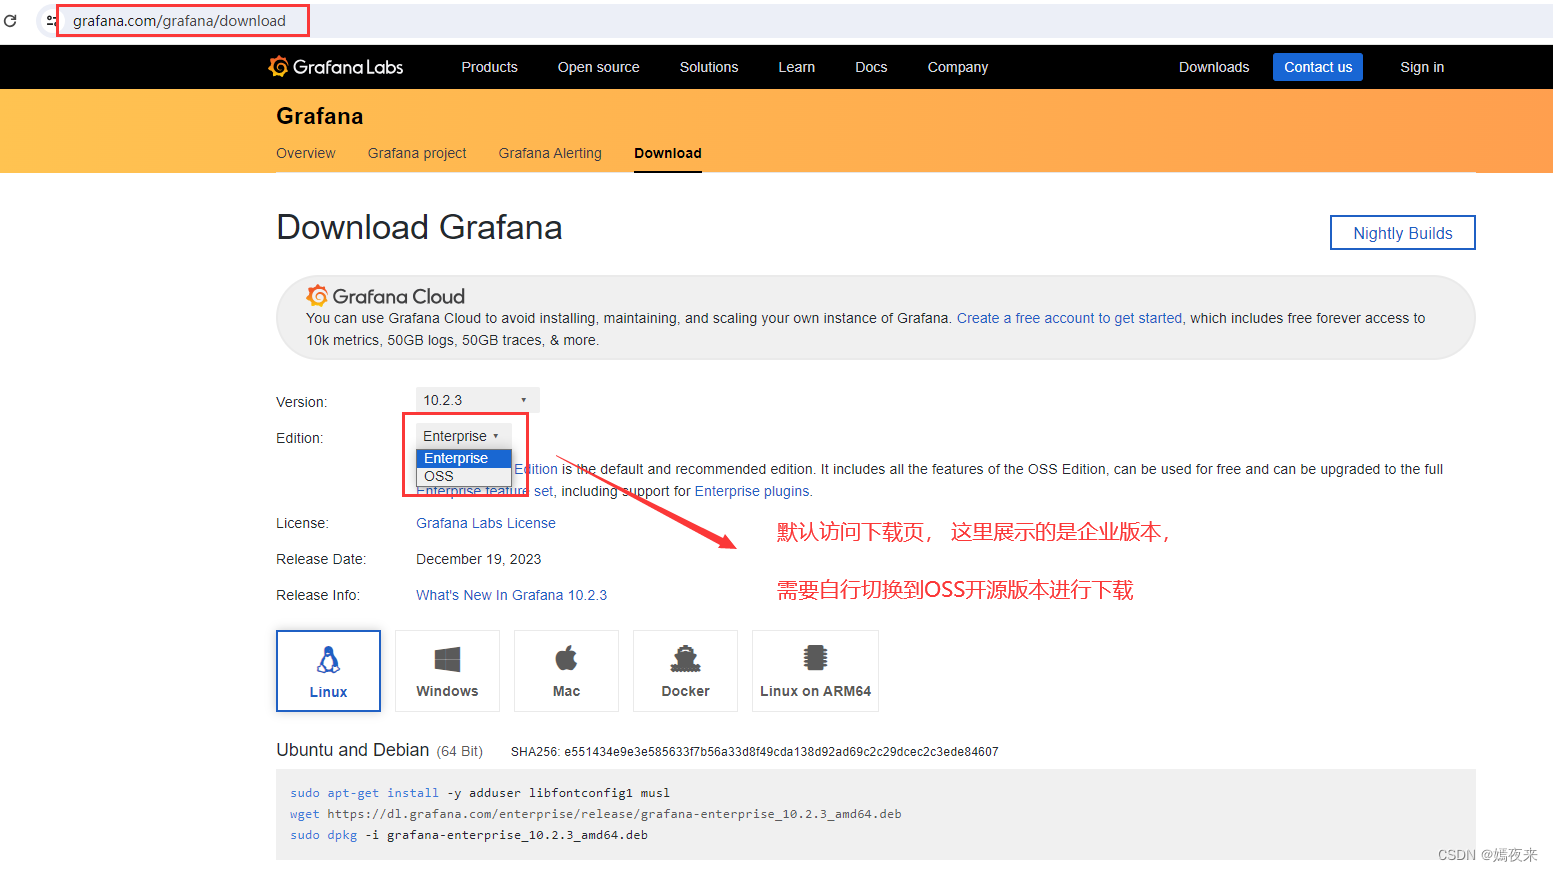This screenshot has width=1553, height=872.
Task: Click the Downloads link in header
Action: click(1214, 67)
